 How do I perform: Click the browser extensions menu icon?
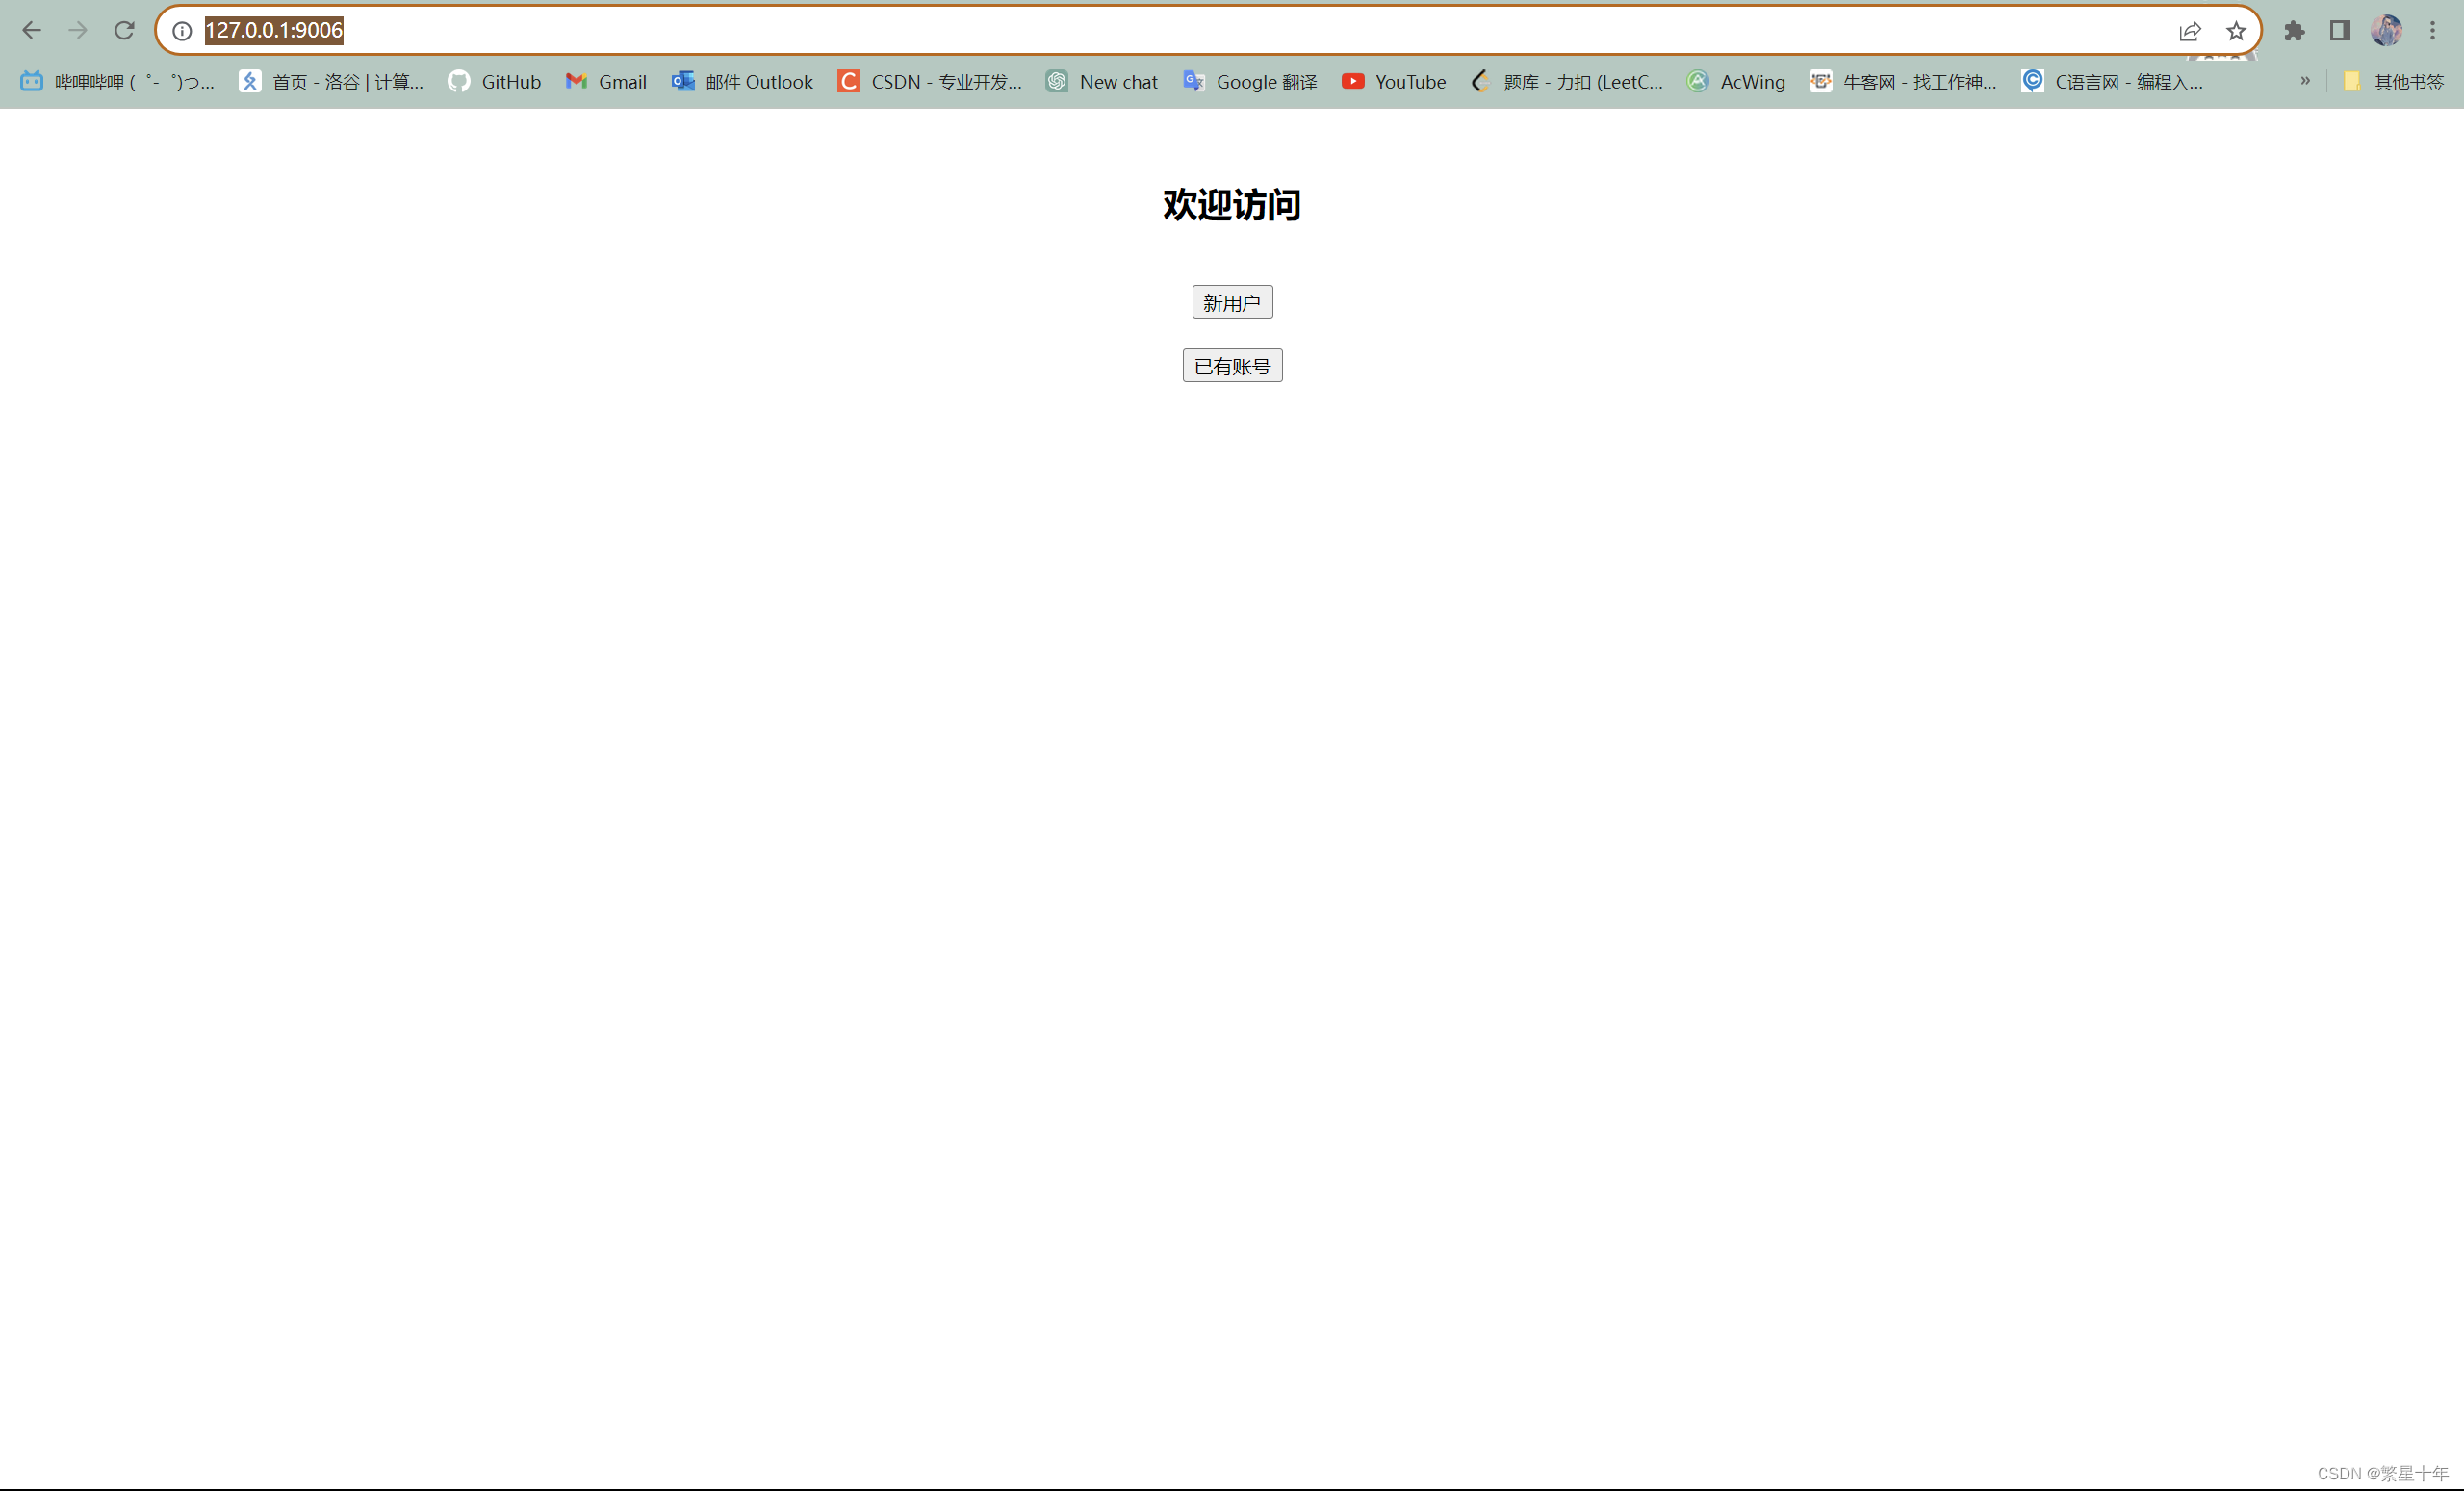(2294, 30)
